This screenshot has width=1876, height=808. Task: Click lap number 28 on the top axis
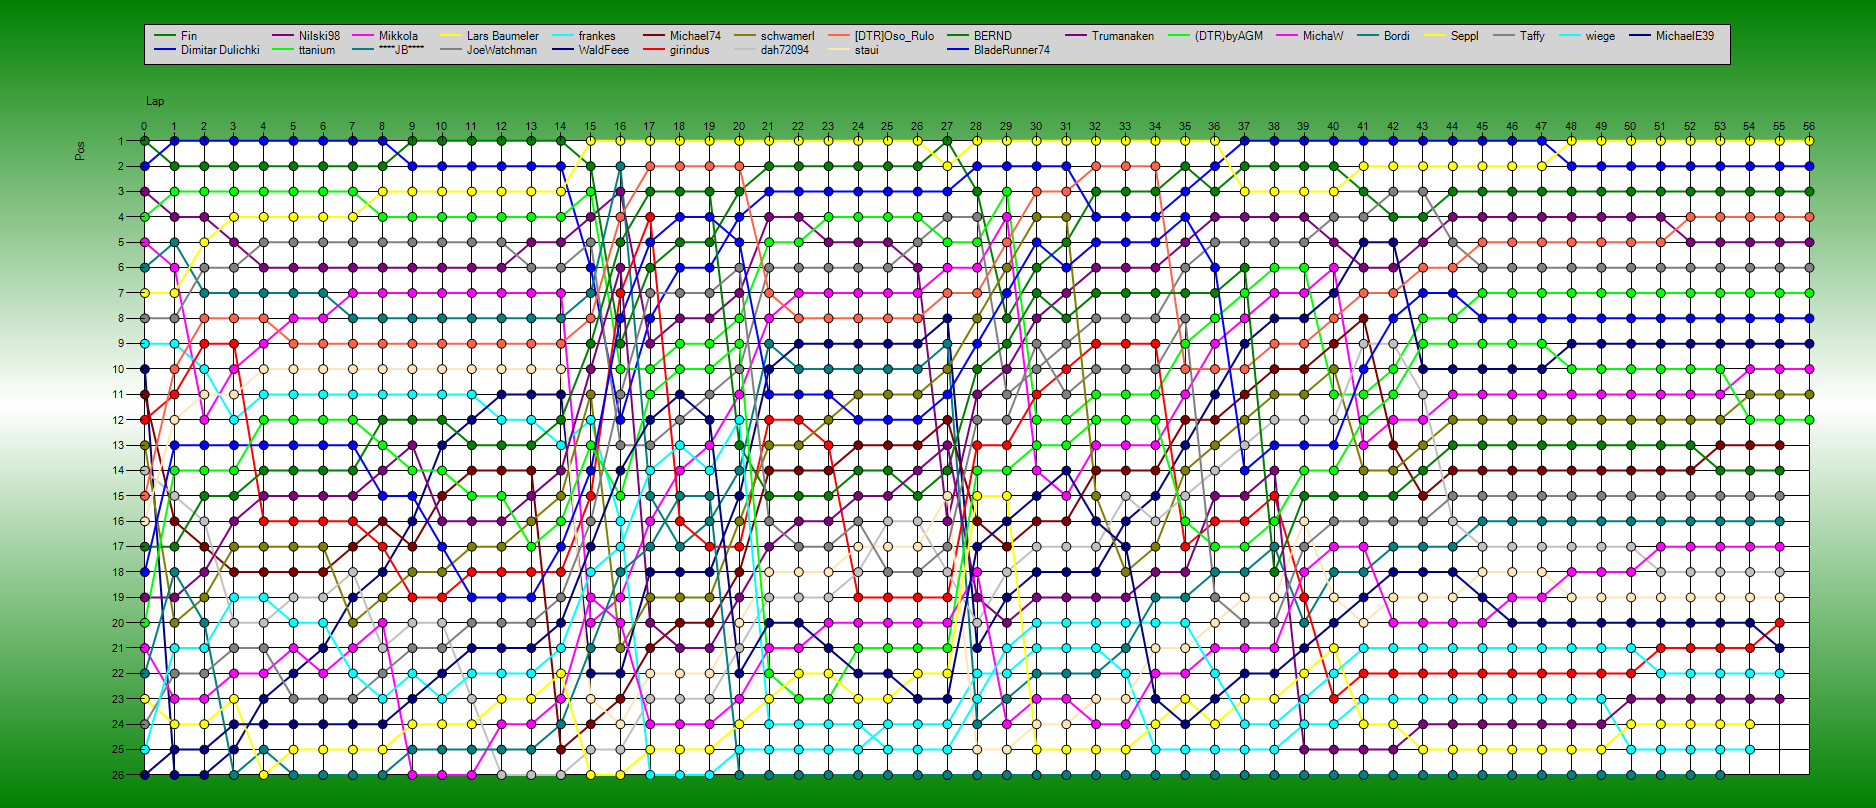pos(976,127)
